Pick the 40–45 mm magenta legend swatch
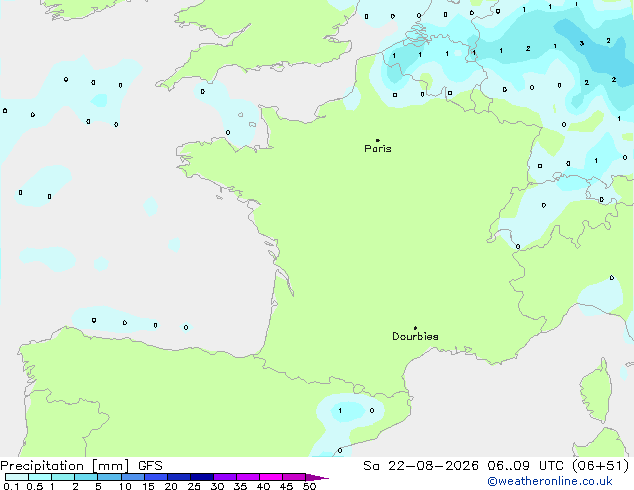This screenshot has width=634, height=490. [x=271, y=477]
